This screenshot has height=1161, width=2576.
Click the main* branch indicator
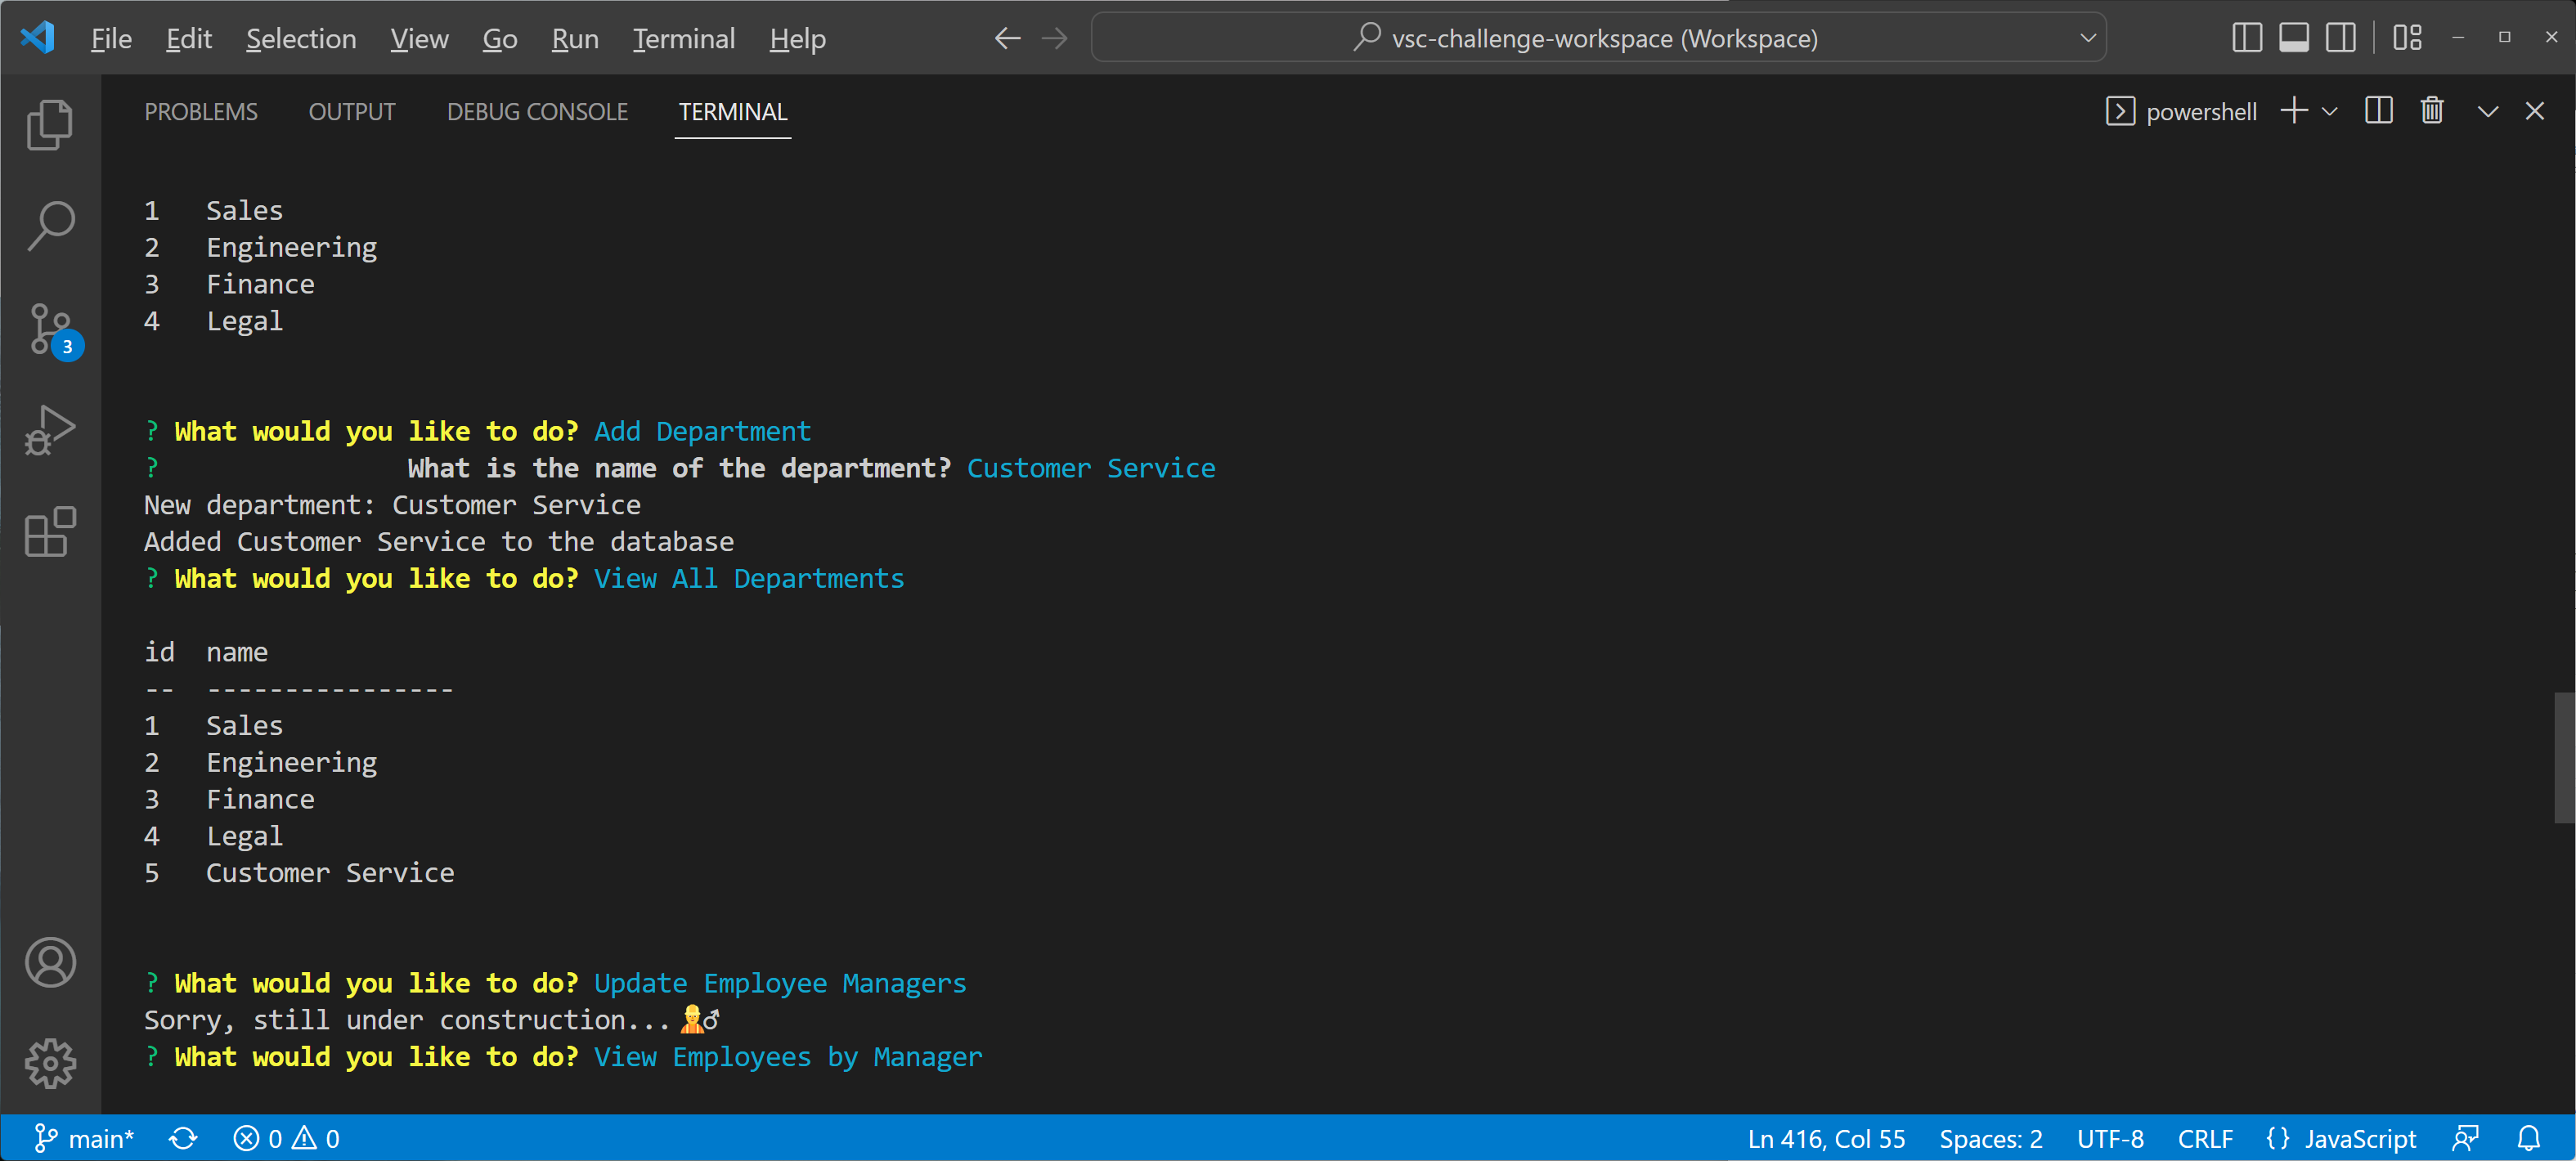[84, 1139]
